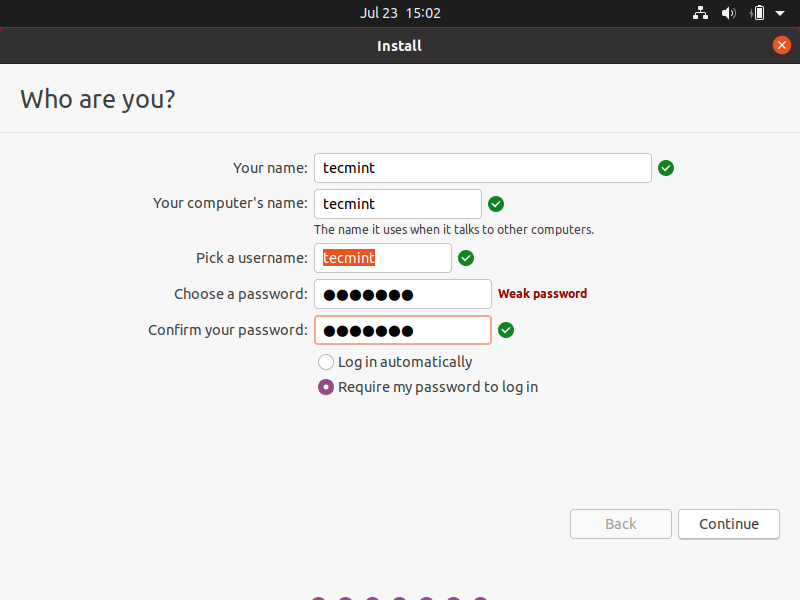Focus the Choose a password field

(x=402, y=294)
